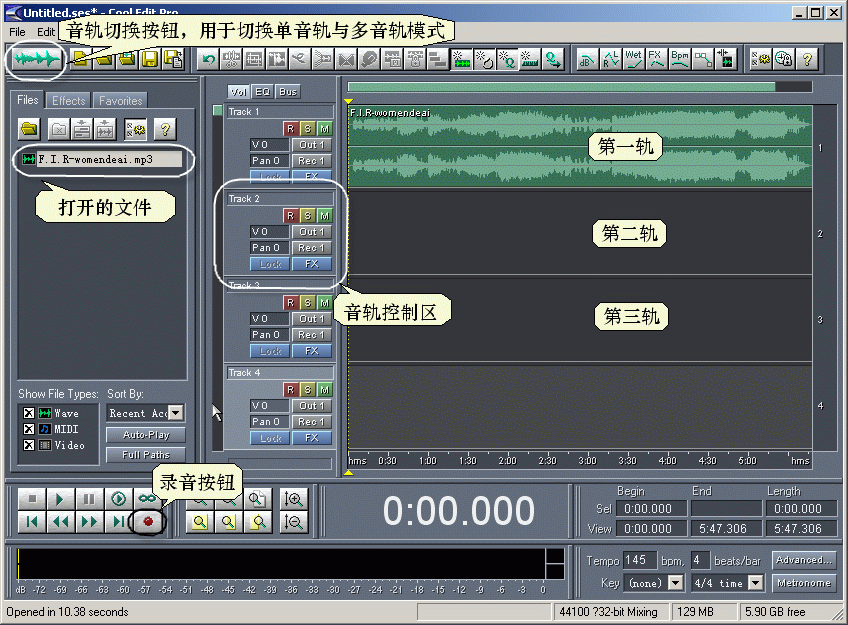848x625 pixels.
Task: Solo Track 3 with S button
Action: click(x=308, y=303)
